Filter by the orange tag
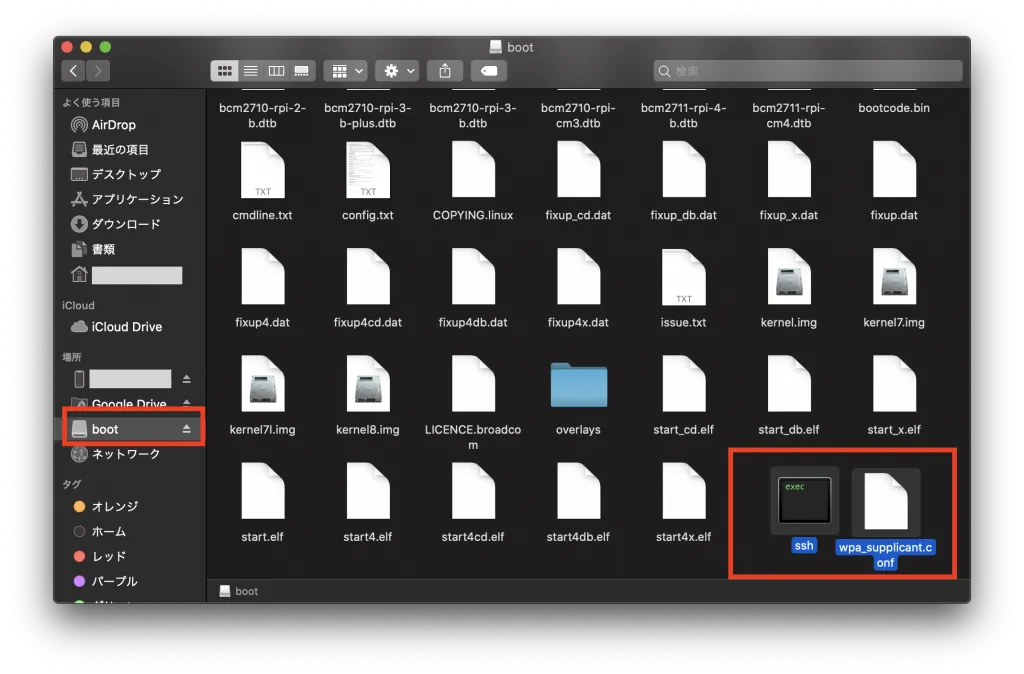This screenshot has height=674, width=1024. pyautogui.click(x=114, y=506)
